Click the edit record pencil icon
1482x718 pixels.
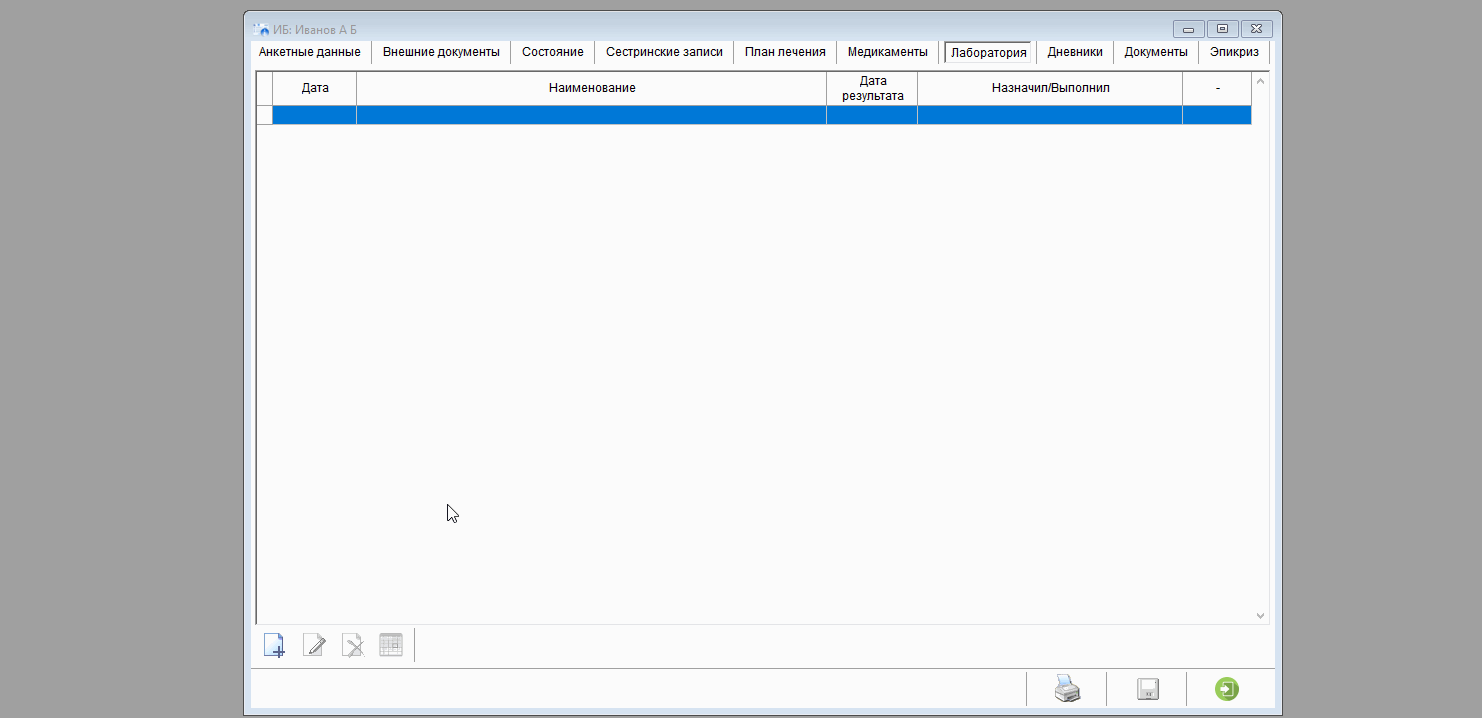coord(314,645)
